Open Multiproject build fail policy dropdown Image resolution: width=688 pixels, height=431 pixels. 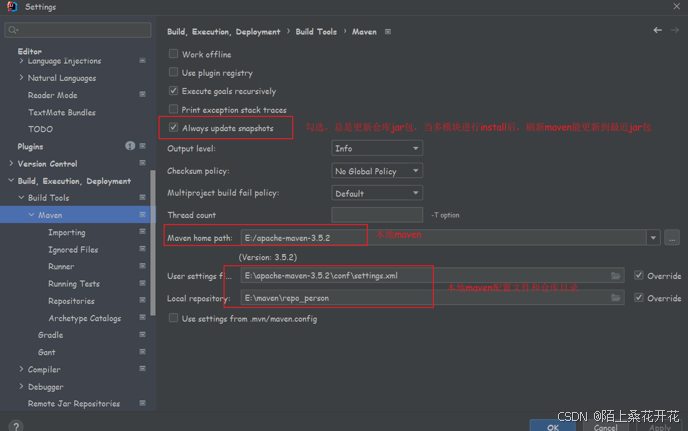[377, 193]
